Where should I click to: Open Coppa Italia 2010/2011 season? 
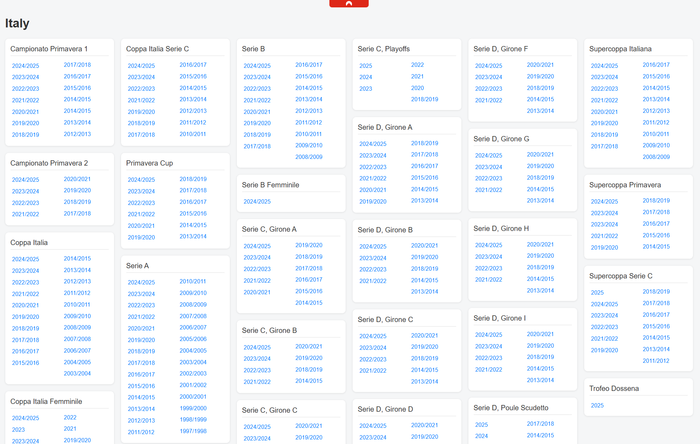click(77, 305)
